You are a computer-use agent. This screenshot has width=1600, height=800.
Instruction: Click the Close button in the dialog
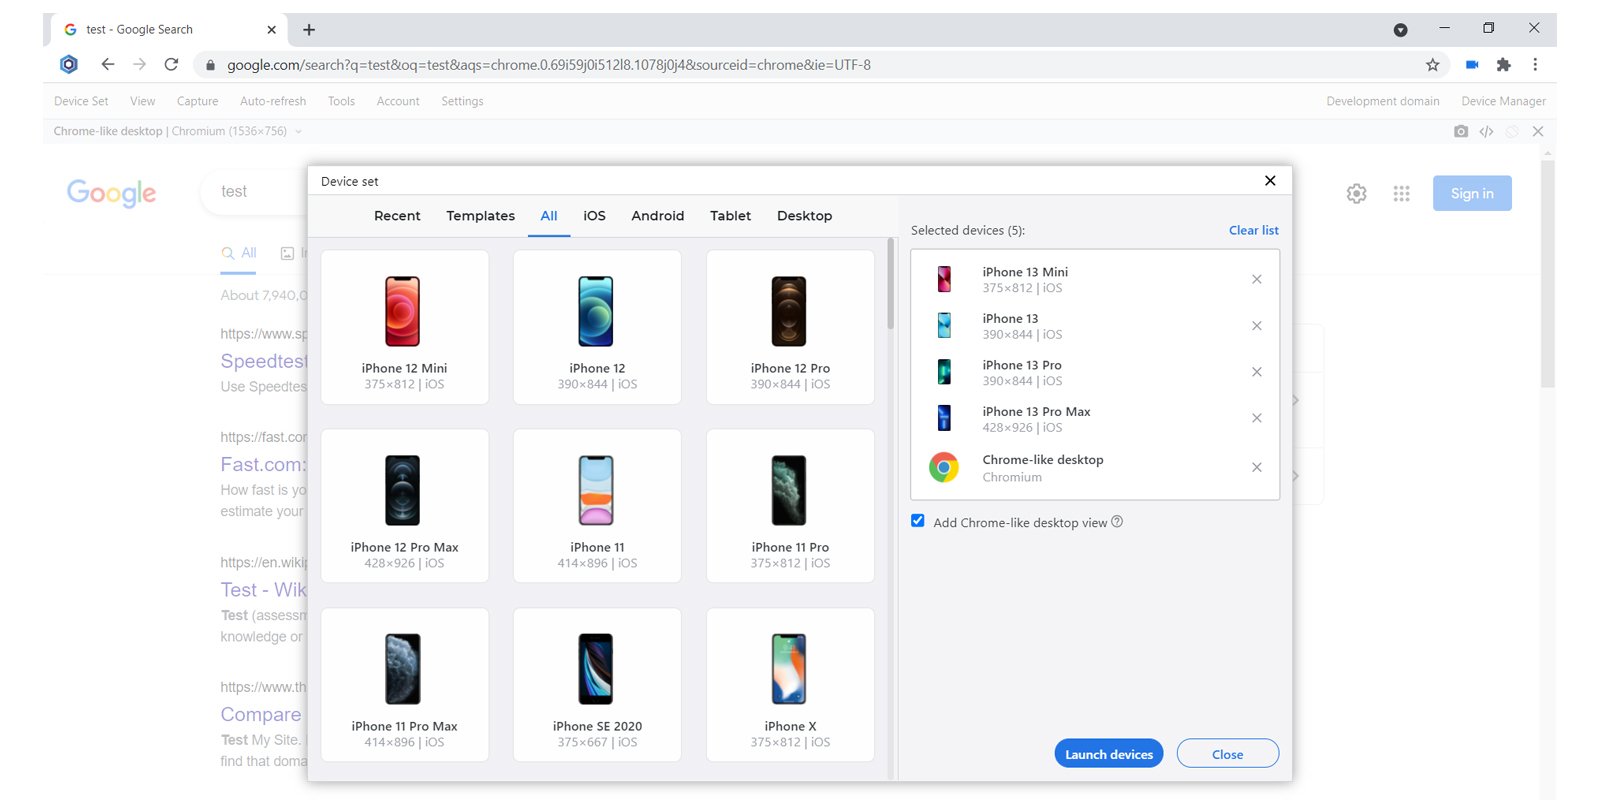coord(1227,753)
